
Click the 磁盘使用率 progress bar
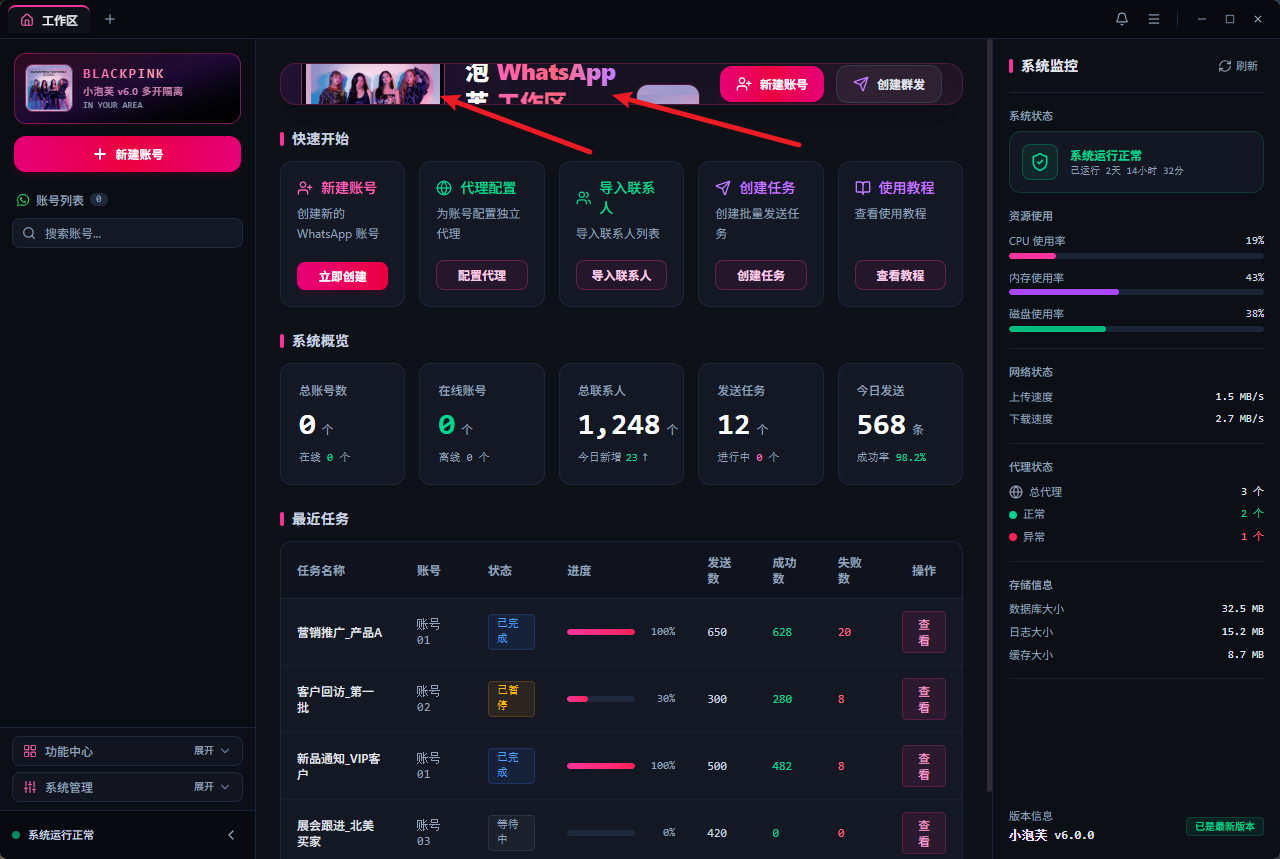click(x=1136, y=328)
